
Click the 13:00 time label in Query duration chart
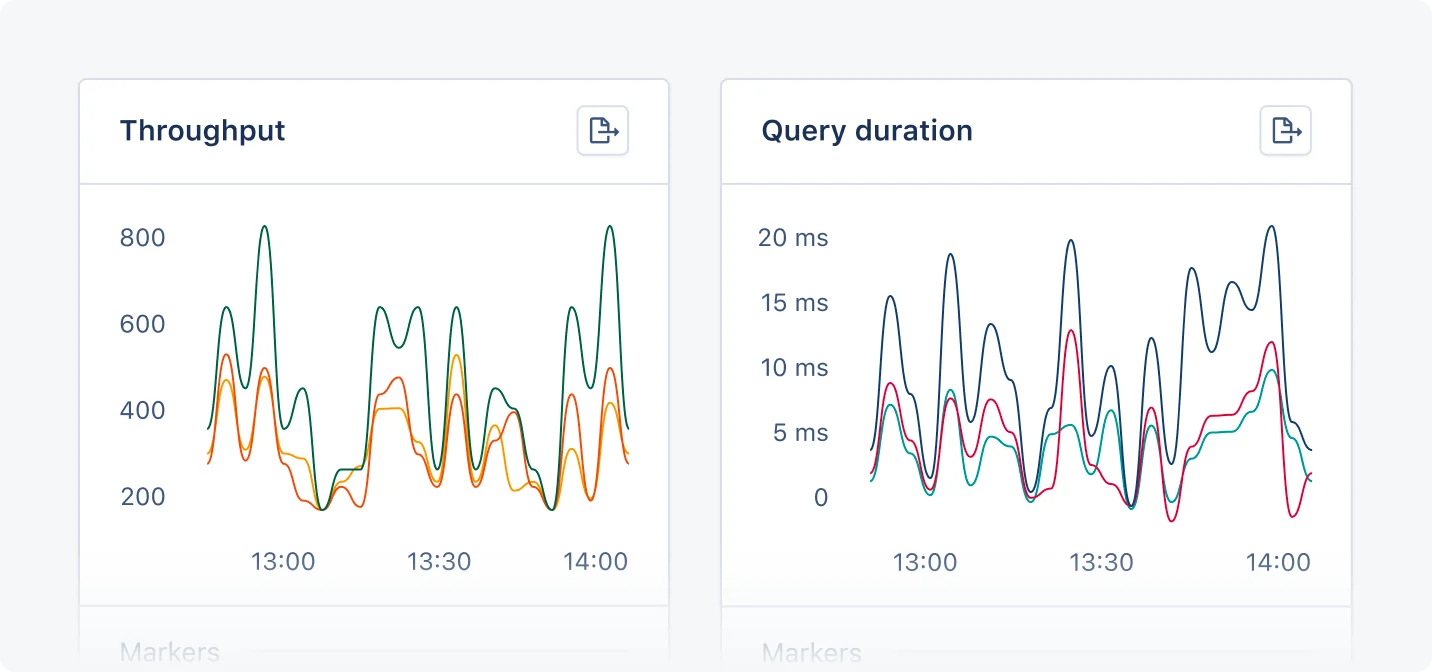925,562
